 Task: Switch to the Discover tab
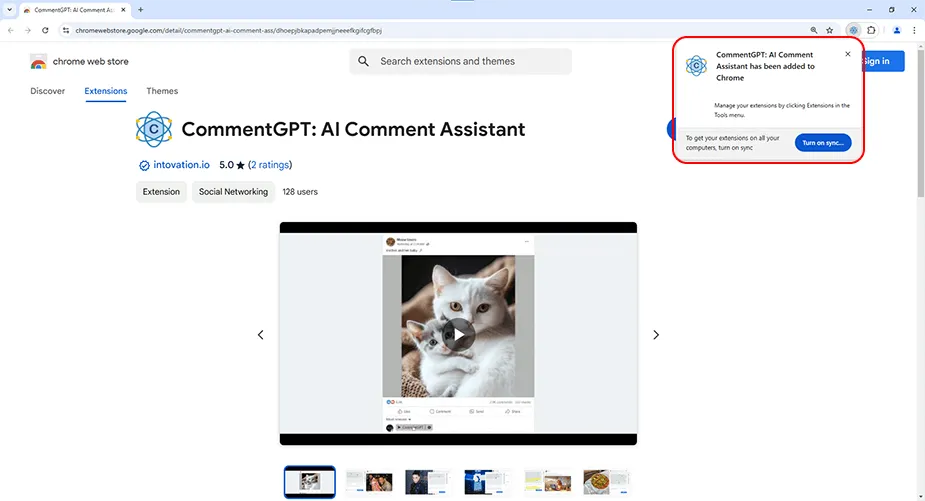(48, 91)
